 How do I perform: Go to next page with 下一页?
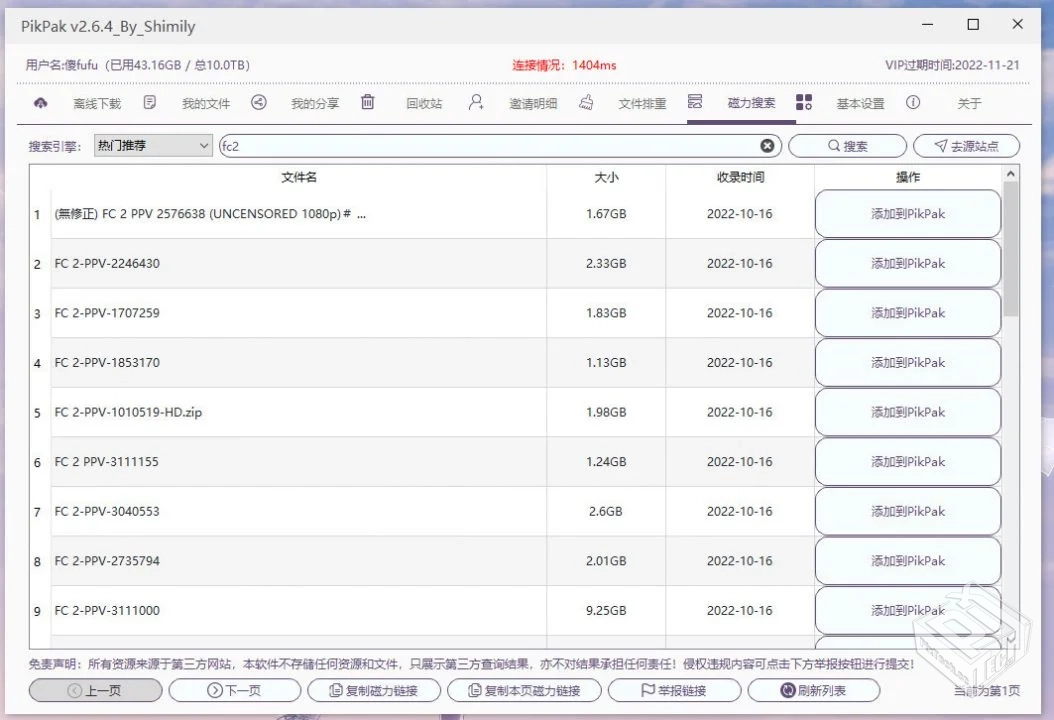pos(234,690)
